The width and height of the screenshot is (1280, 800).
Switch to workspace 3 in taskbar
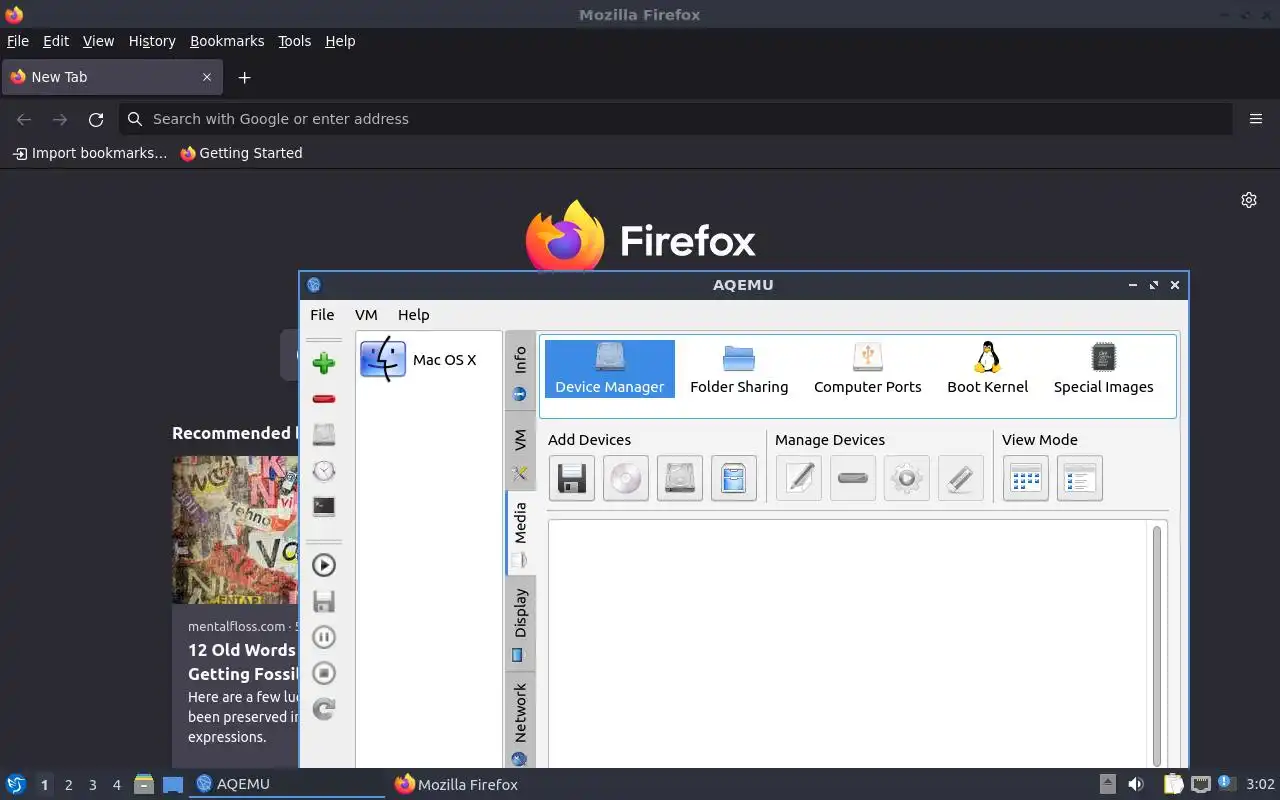click(93, 785)
